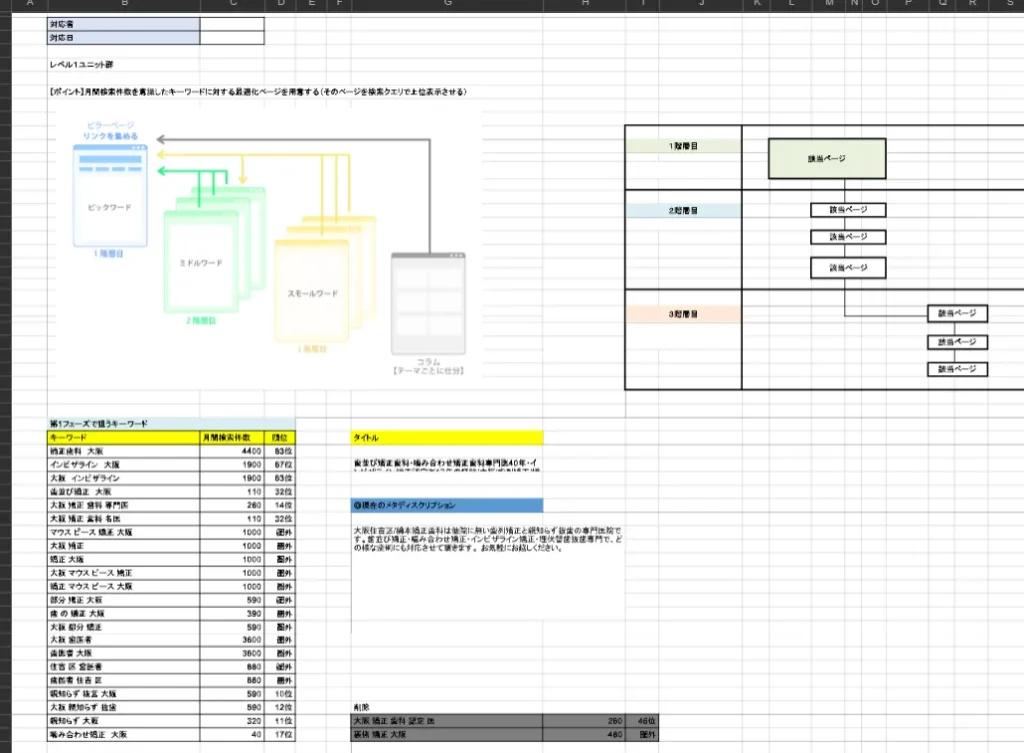
Task: Click the gray コラム page graphic
Action: click(x=428, y=303)
